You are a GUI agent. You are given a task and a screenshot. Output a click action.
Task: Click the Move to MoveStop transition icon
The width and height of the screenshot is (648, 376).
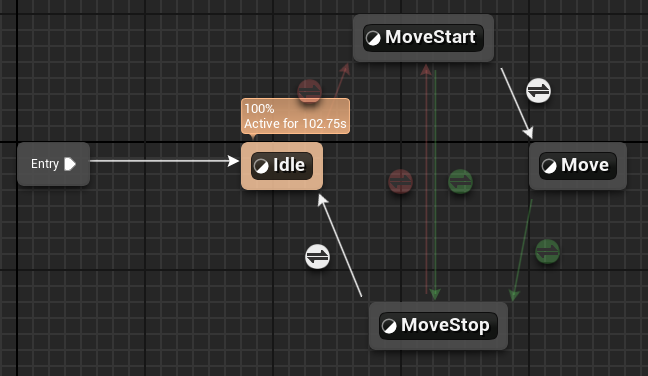point(548,251)
